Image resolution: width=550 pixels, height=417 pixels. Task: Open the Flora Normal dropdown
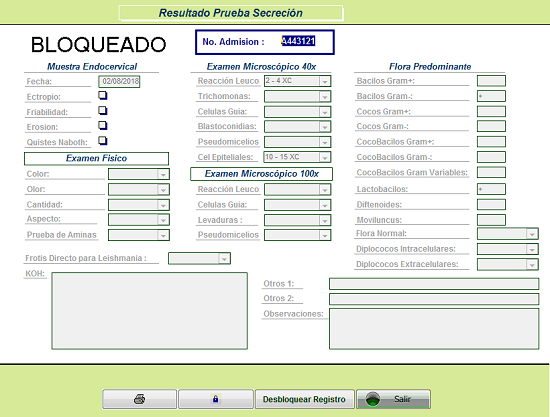tap(508, 234)
